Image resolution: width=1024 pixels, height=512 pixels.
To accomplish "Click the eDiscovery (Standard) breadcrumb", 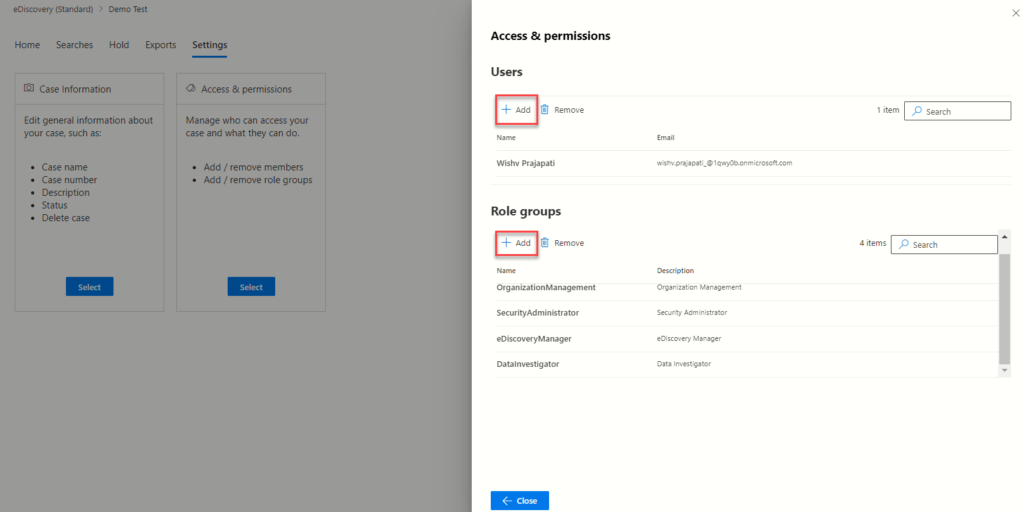I will click(53, 10).
